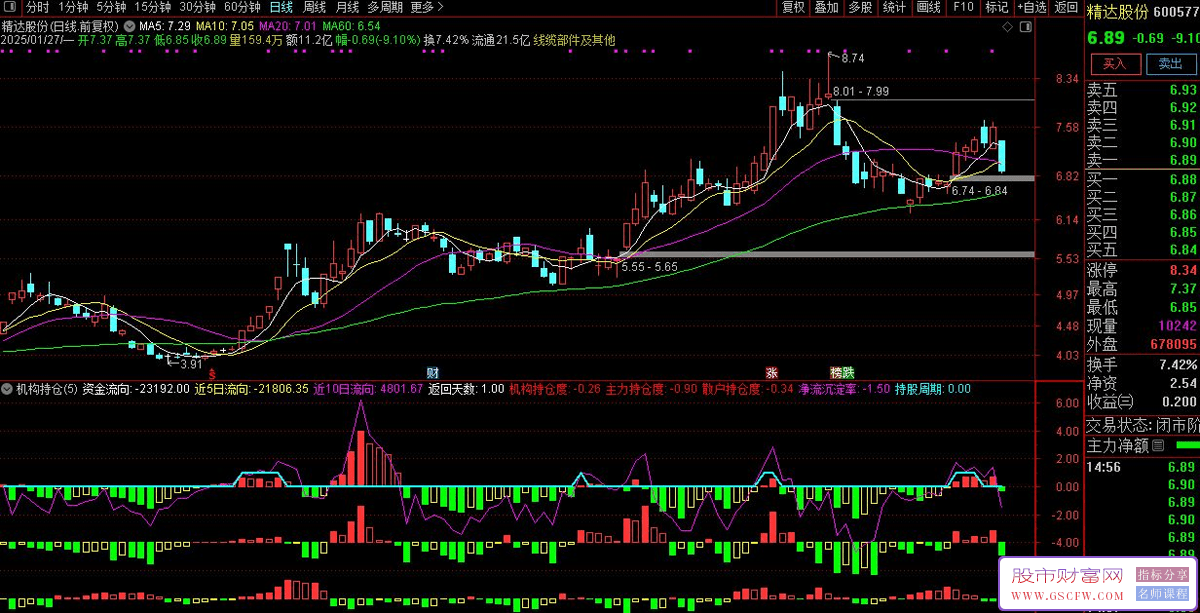The image size is (1200, 613).
Task: Click the 换手 7.42% value
Action: 1180,364
